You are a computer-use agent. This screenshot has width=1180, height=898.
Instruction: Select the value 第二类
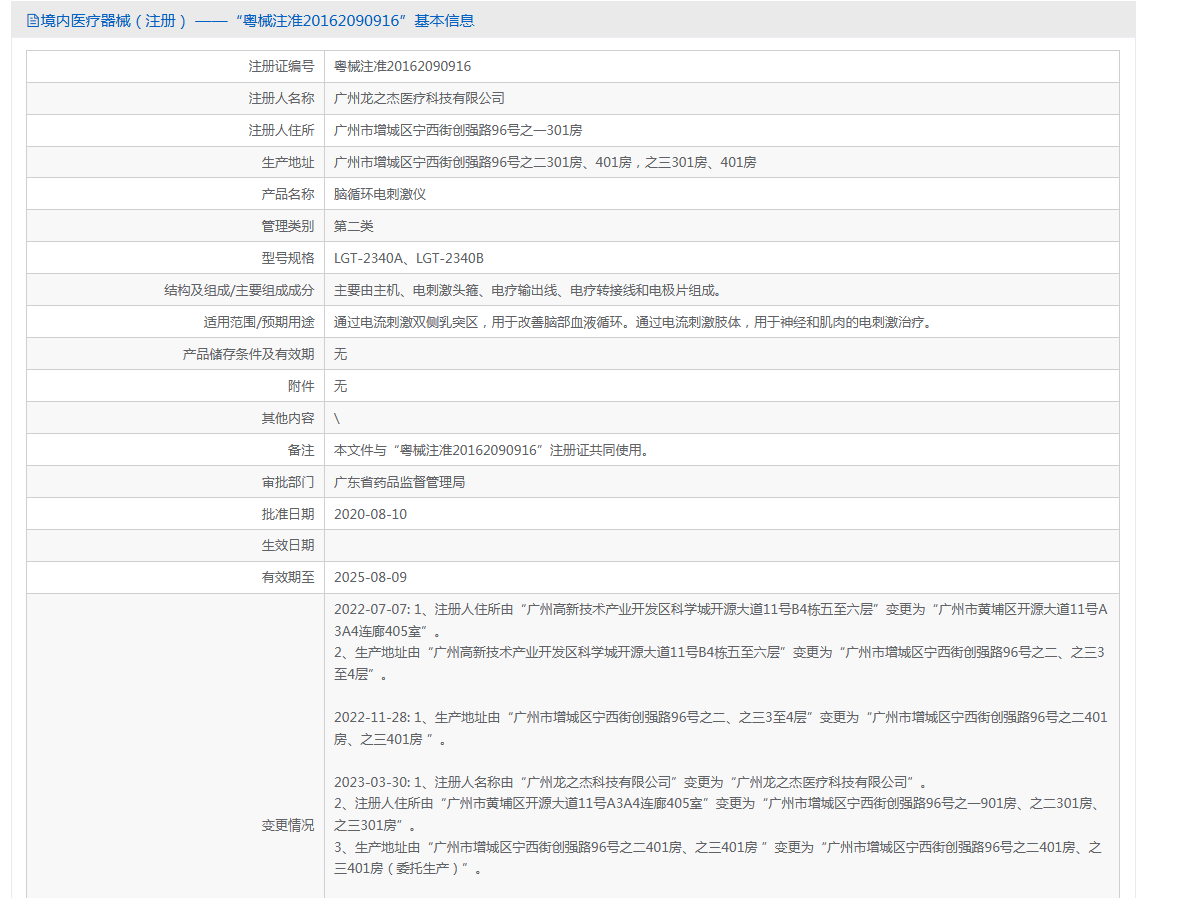click(x=354, y=227)
